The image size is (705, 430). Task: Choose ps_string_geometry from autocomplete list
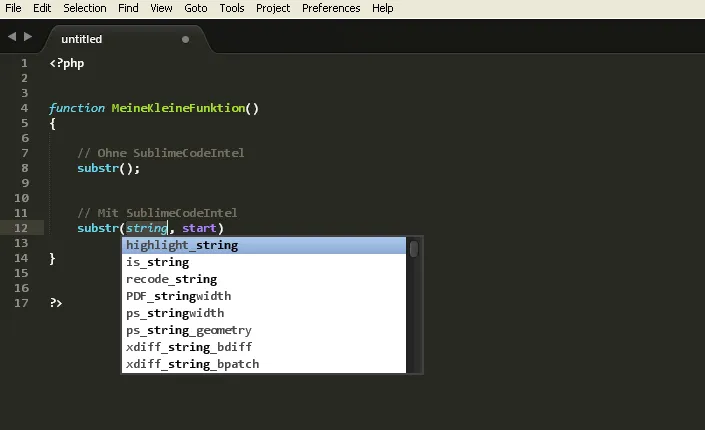(x=264, y=331)
